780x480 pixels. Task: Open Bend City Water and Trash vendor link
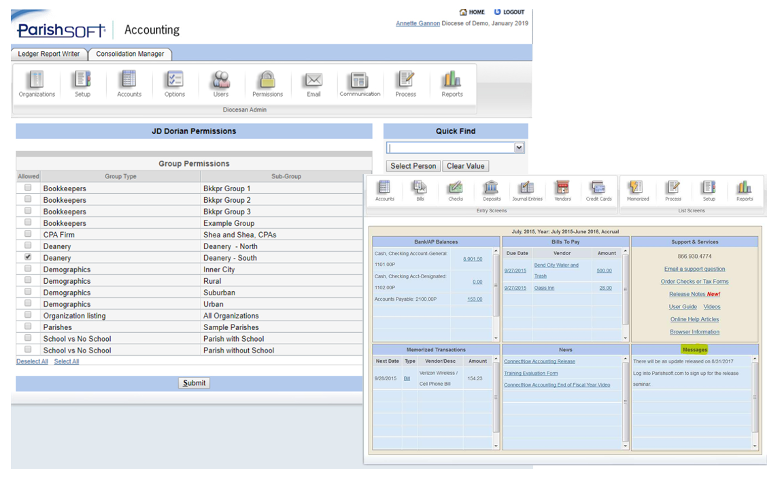point(556,271)
